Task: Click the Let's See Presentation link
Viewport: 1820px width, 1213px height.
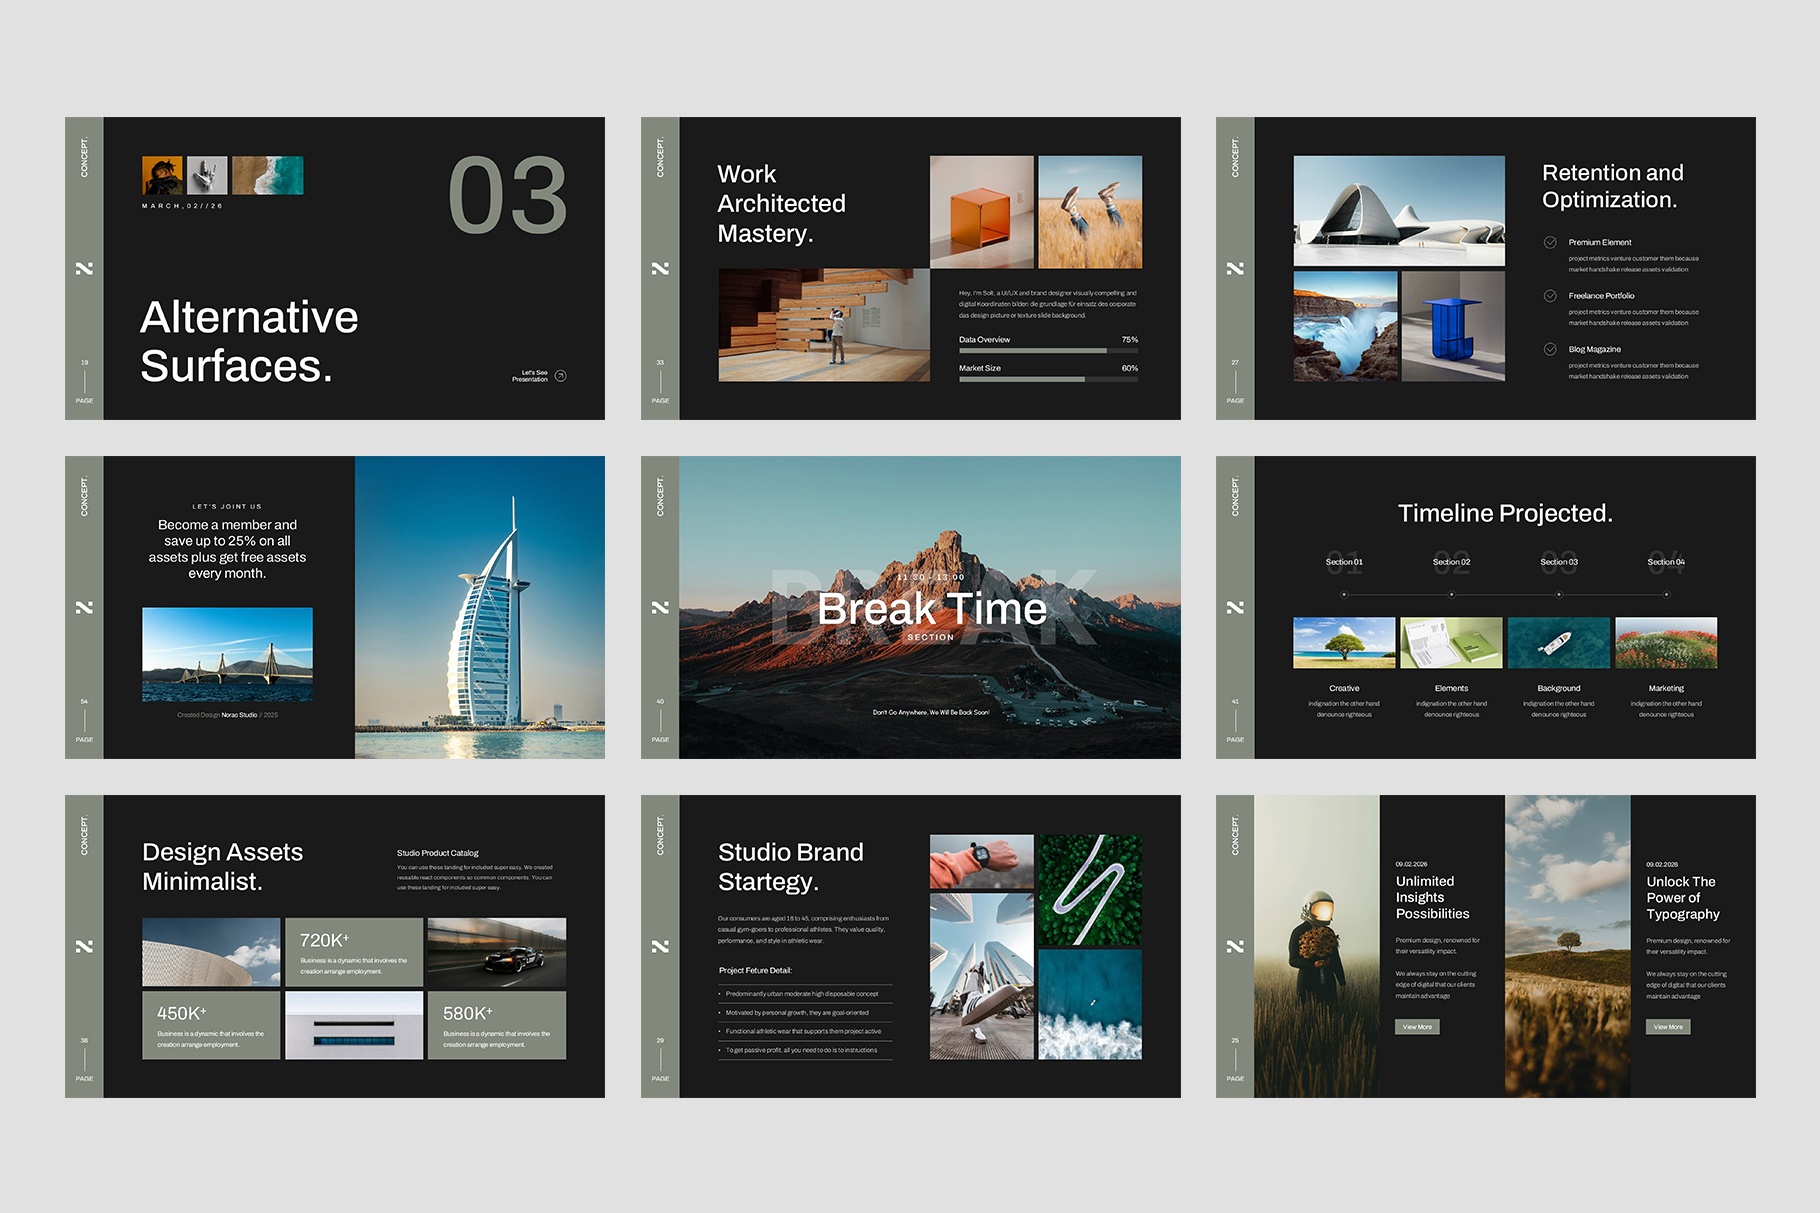Action: coord(529,374)
